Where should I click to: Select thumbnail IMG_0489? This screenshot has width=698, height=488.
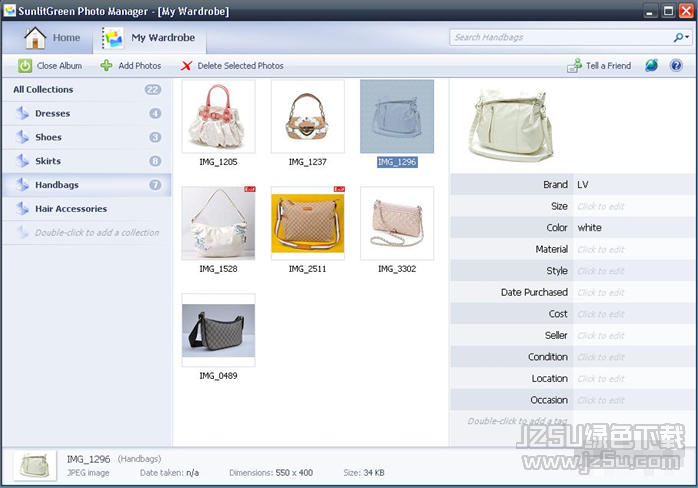click(x=218, y=330)
